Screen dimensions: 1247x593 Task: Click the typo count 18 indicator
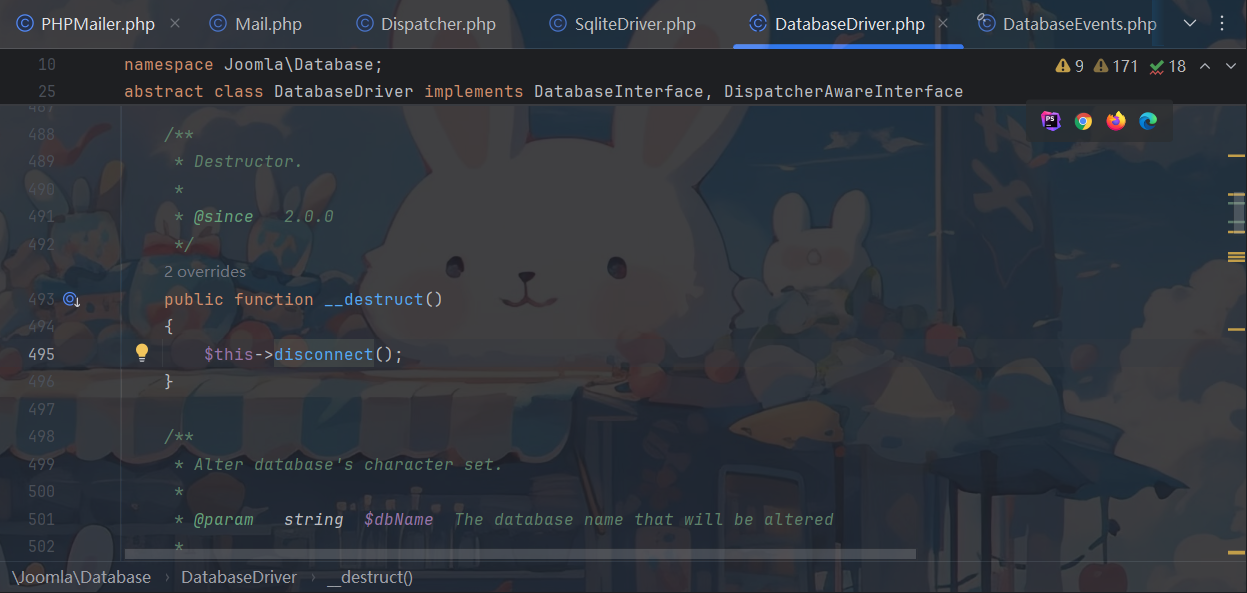pyautogui.click(x=1168, y=66)
